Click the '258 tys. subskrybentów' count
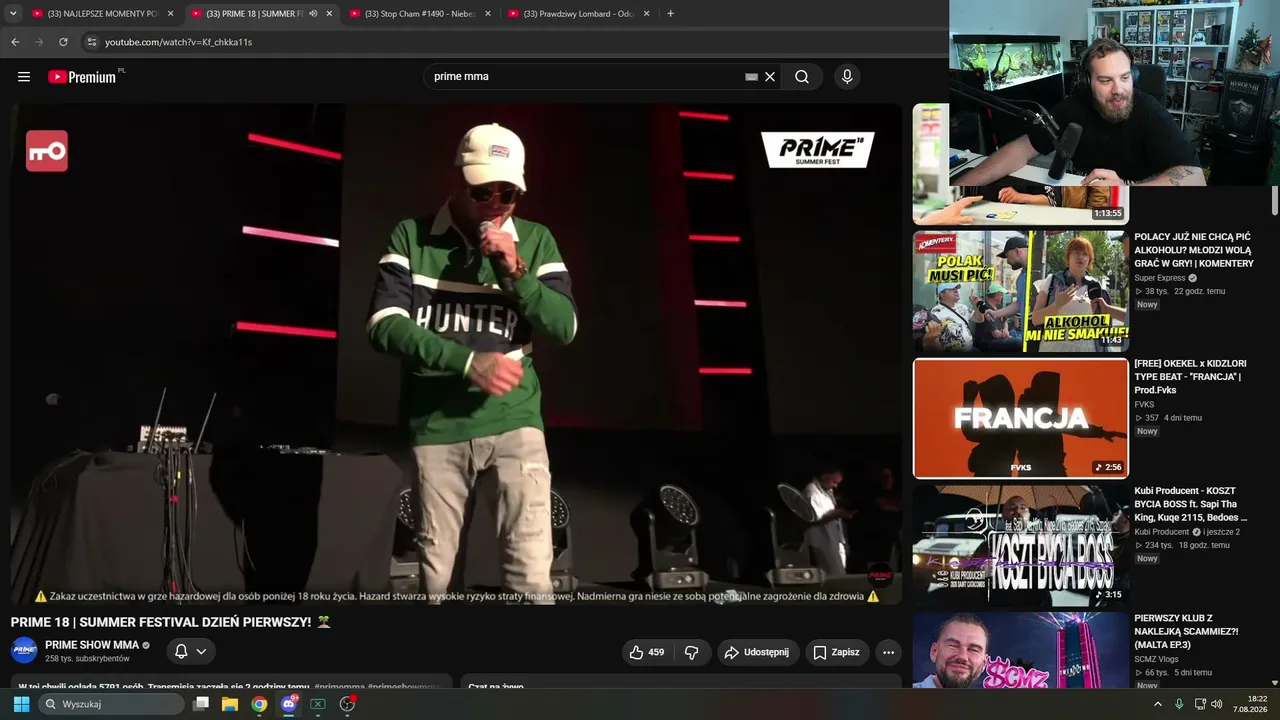This screenshot has width=1280, height=720. click(x=87, y=659)
